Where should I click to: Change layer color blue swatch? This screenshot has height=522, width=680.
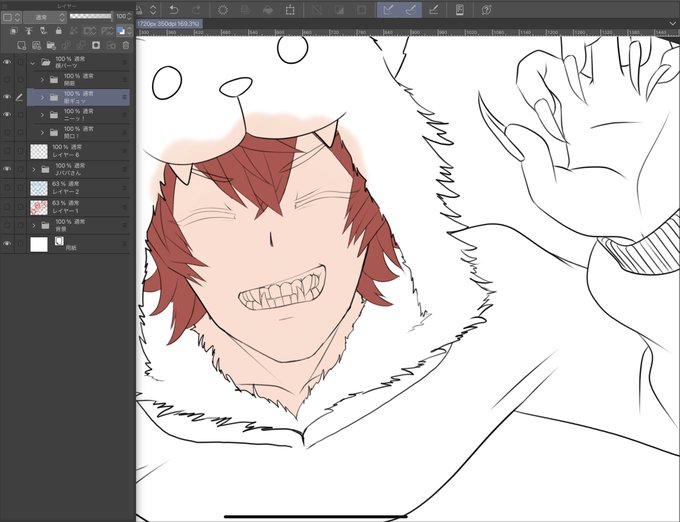point(121,31)
